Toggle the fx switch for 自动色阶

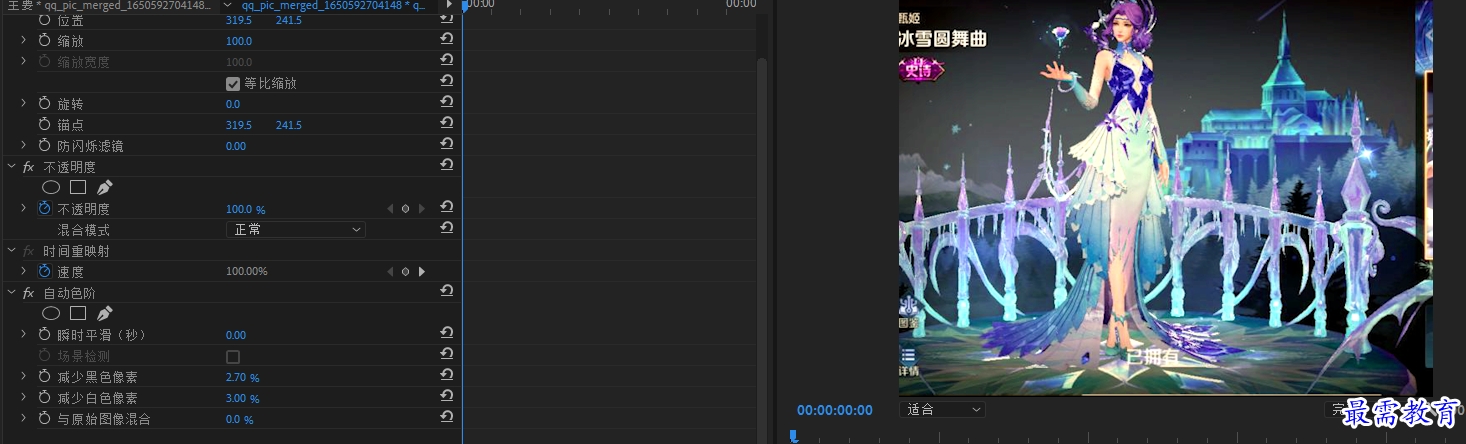28,293
